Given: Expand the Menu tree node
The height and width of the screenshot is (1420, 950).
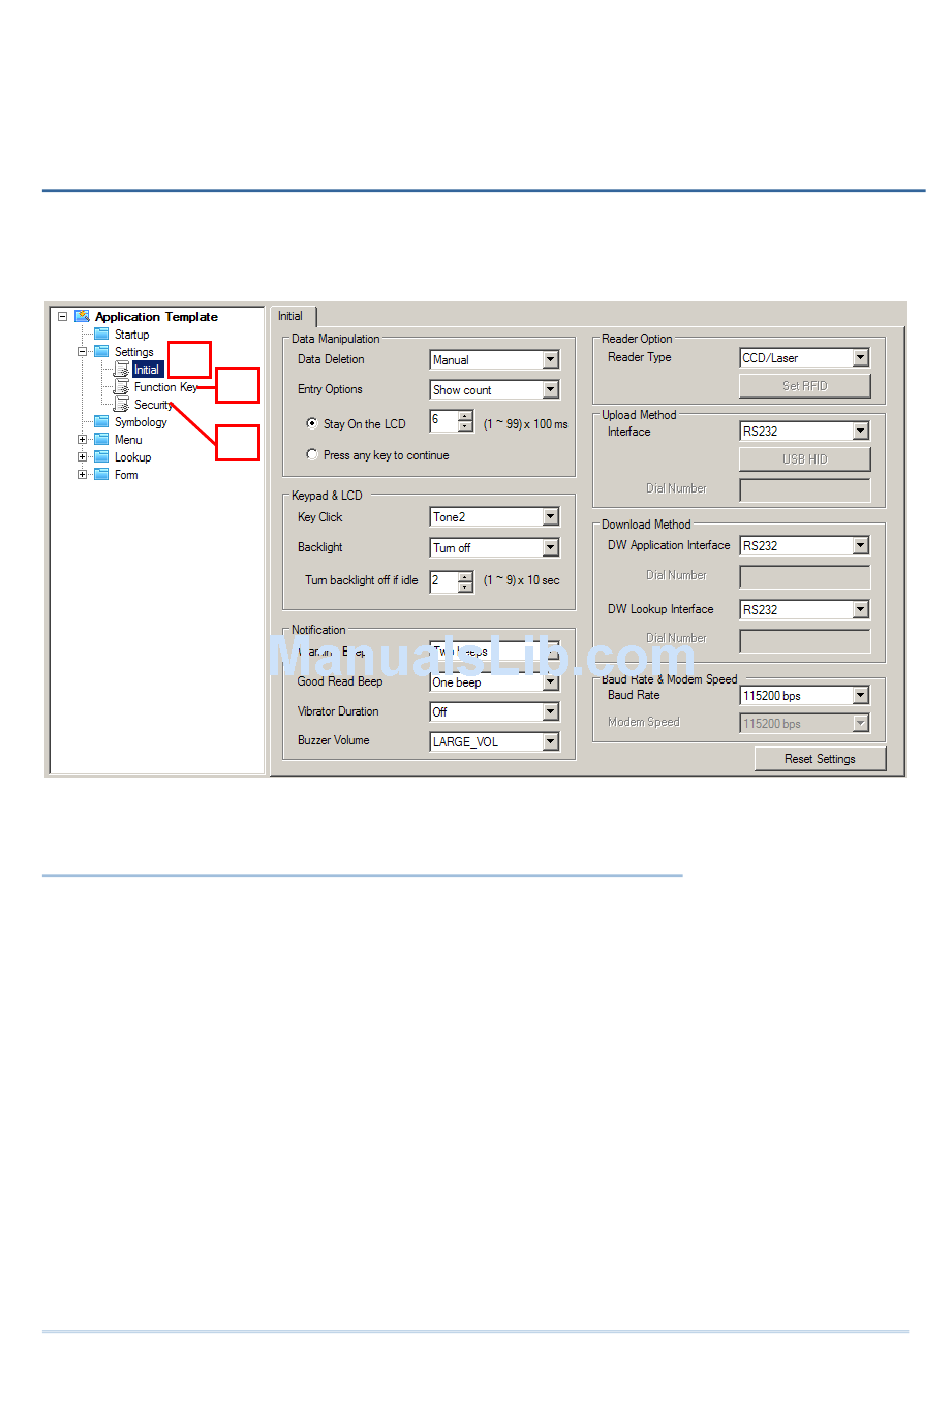Looking at the screenshot, I should point(82,439).
